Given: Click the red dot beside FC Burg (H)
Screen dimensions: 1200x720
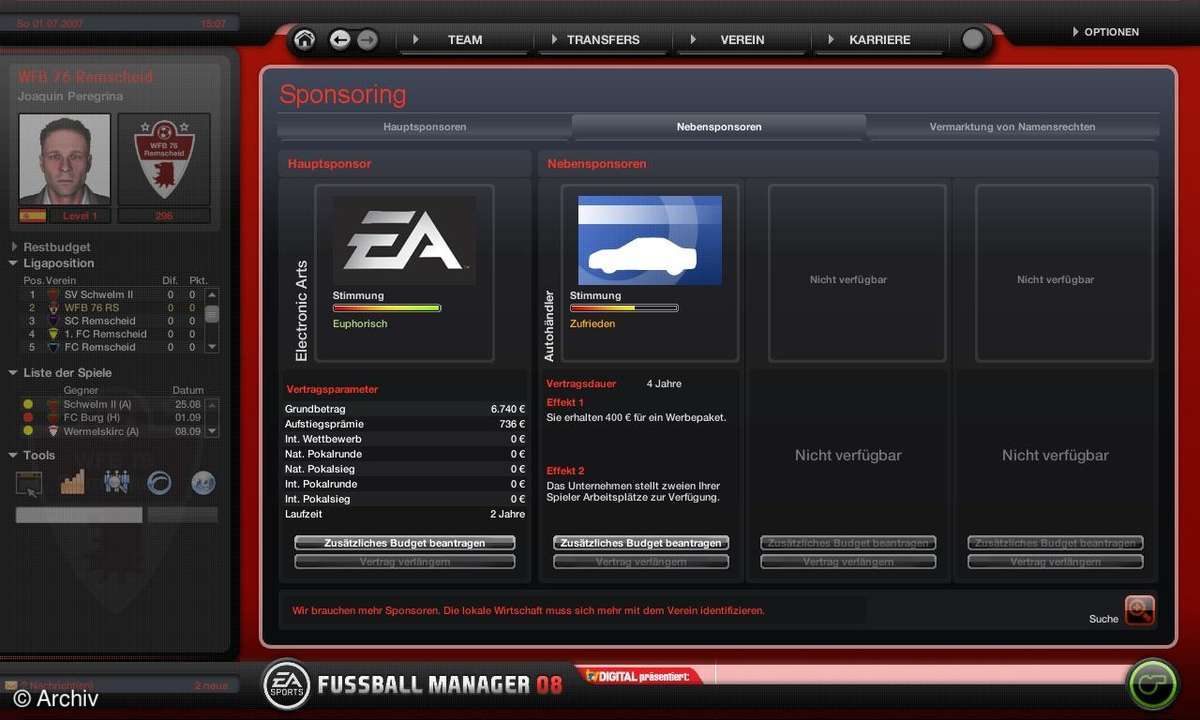Looking at the screenshot, I should [28, 417].
